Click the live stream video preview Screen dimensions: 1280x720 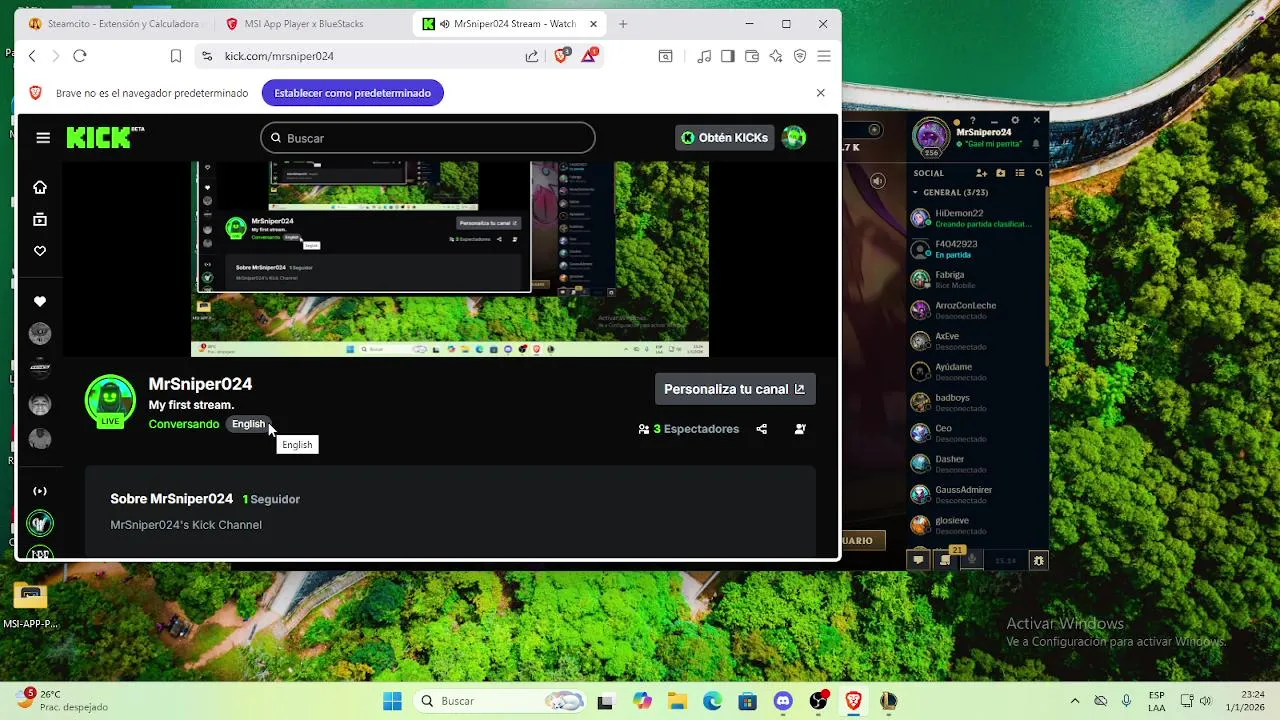450,258
